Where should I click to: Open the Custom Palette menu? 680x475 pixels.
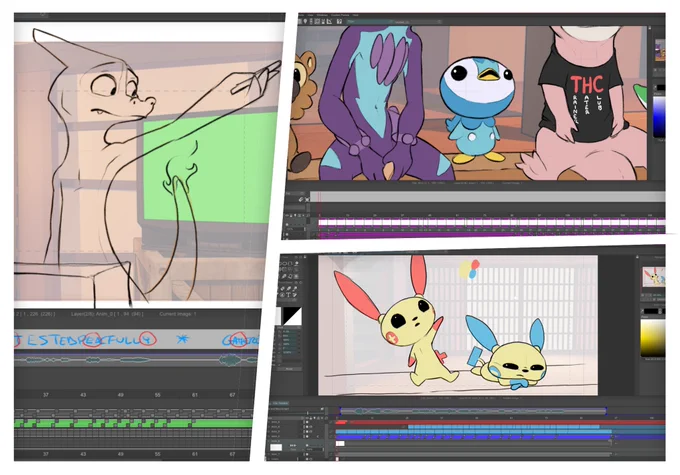pos(340,15)
